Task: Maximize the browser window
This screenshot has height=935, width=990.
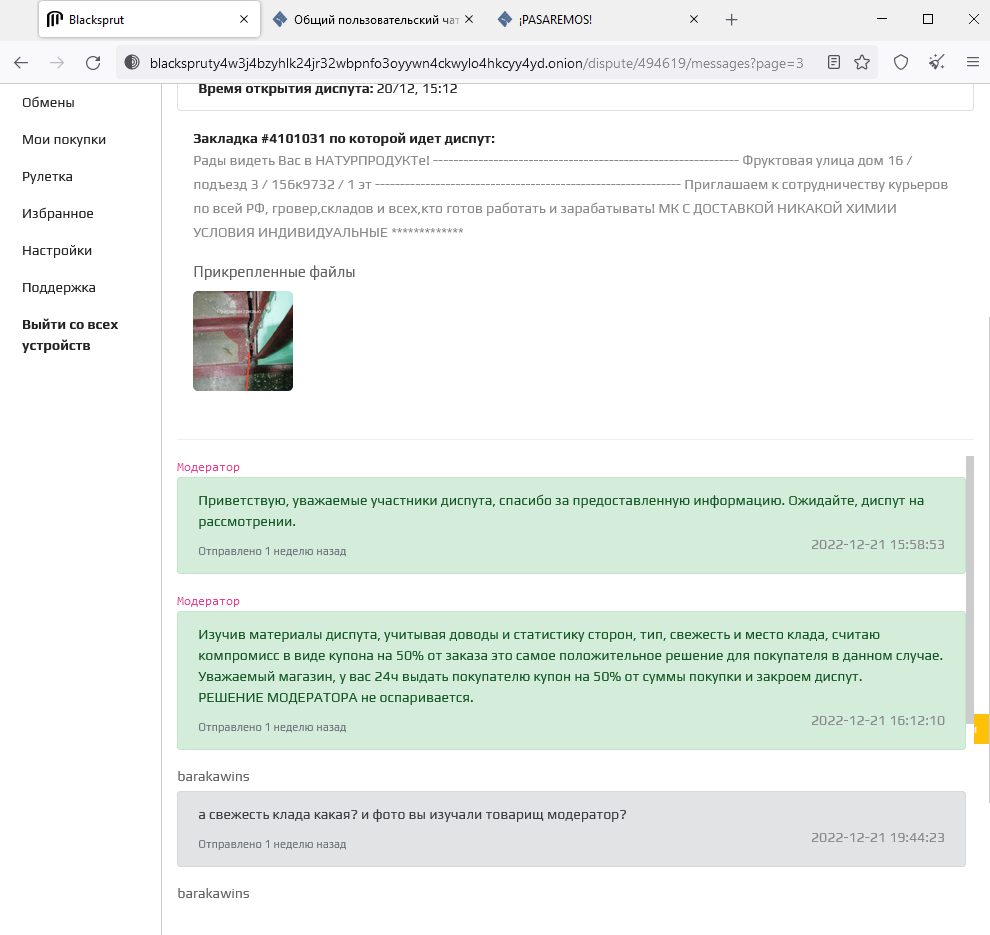Action: click(927, 19)
